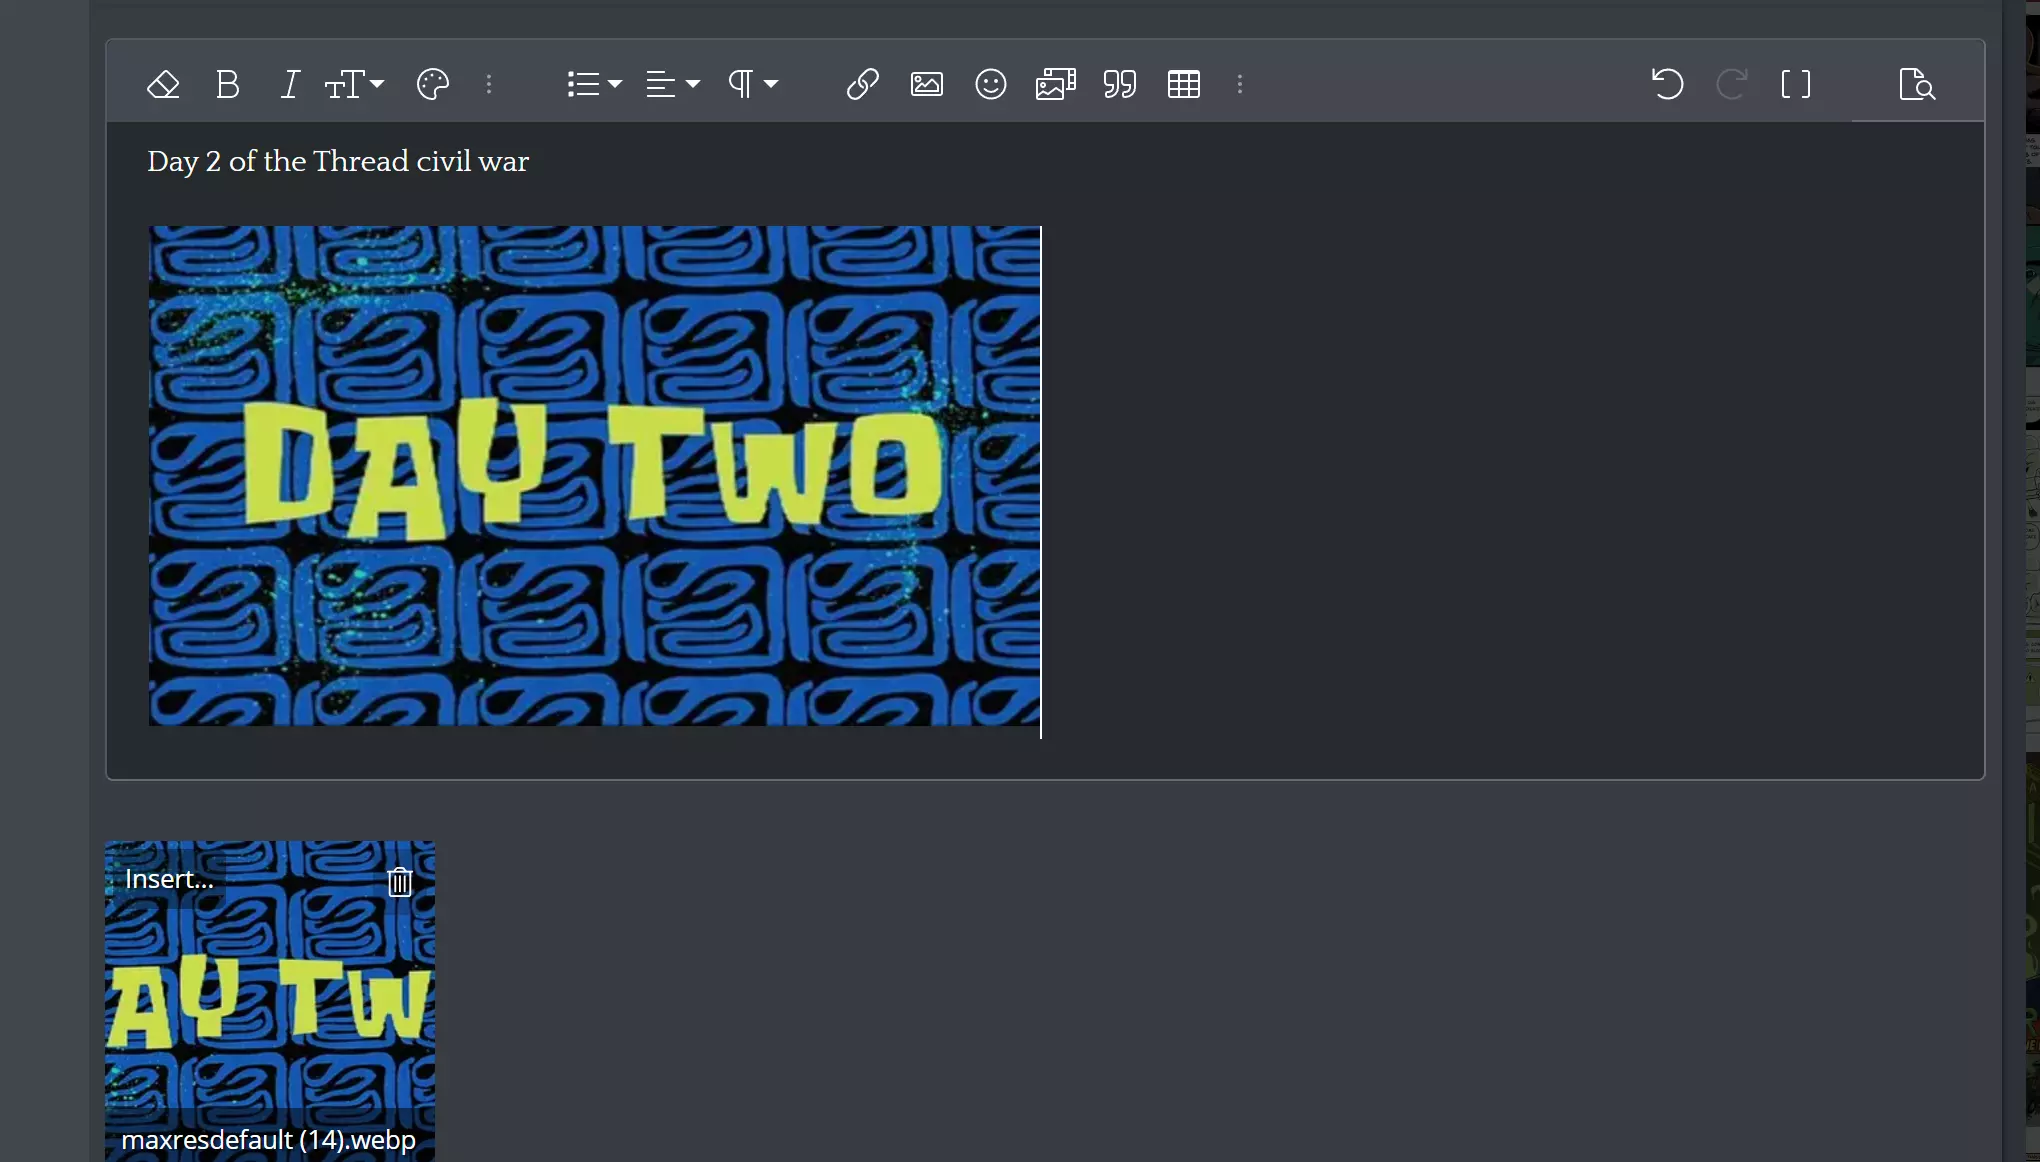Toggle italic formatting

tap(290, 84)
